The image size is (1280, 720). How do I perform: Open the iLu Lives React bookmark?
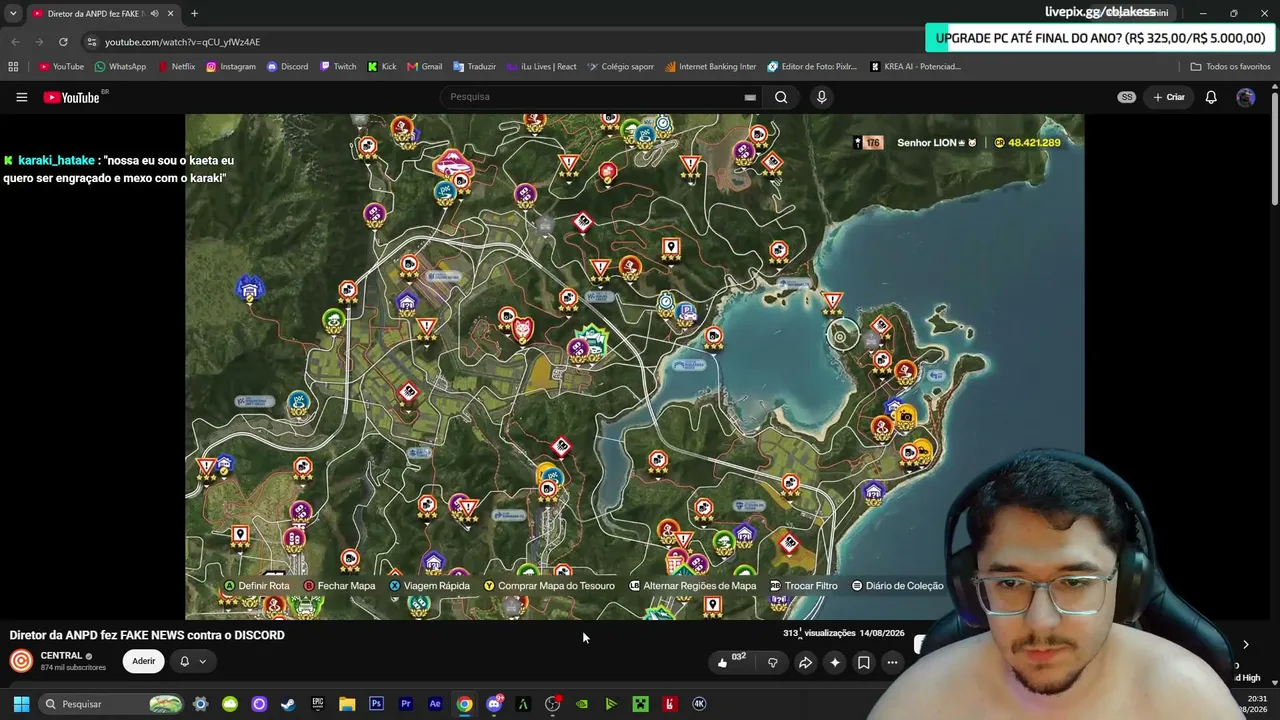541,67
